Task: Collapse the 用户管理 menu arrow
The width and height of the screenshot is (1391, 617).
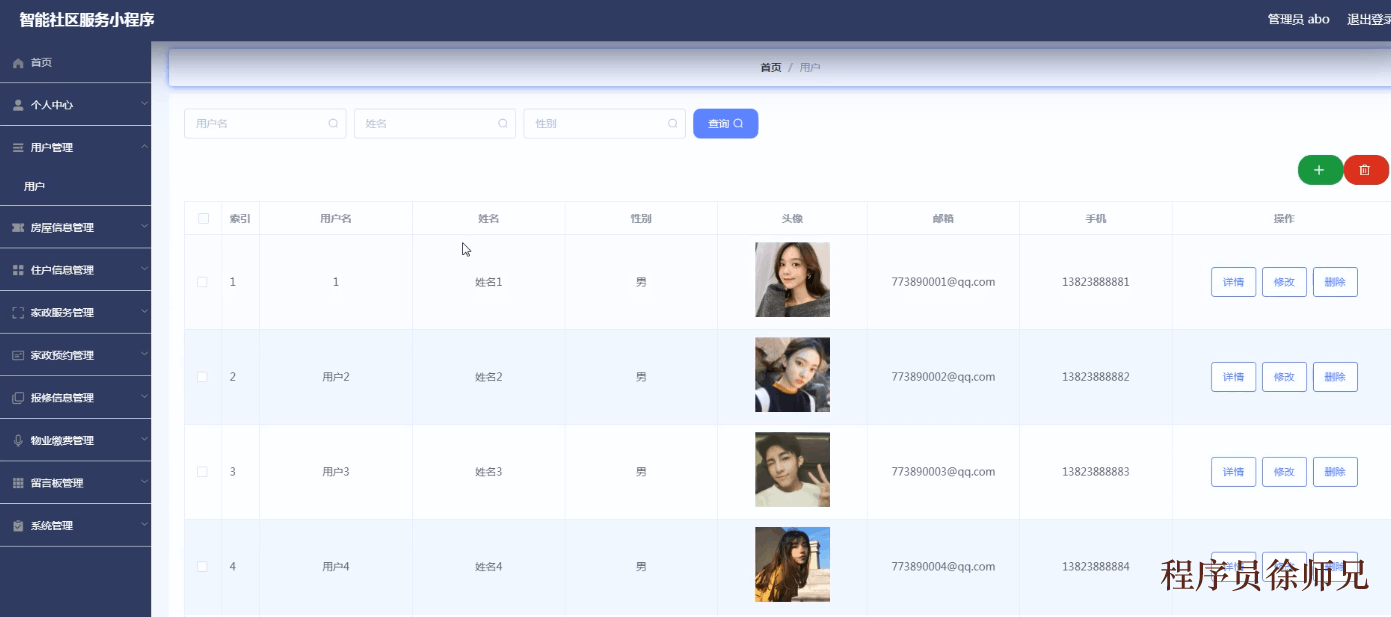Action: tap(144, 147)
